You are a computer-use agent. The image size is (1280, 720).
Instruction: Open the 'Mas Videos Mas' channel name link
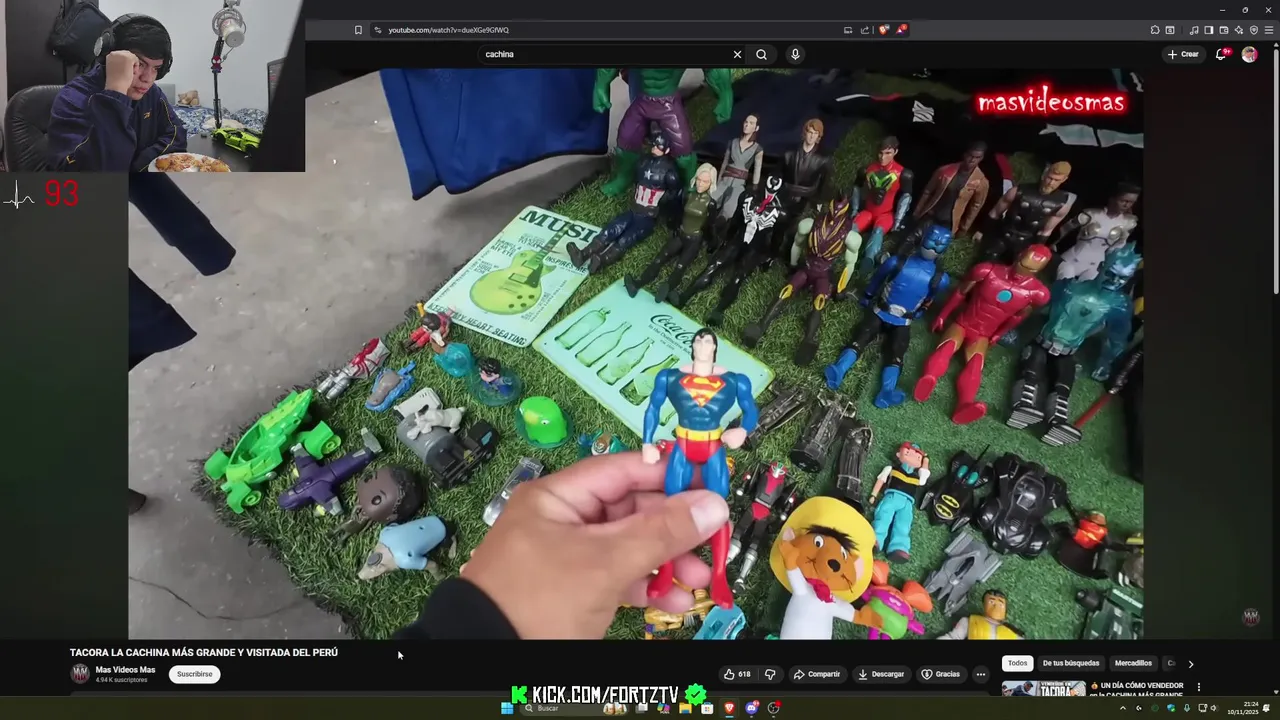tap(125, 670)
